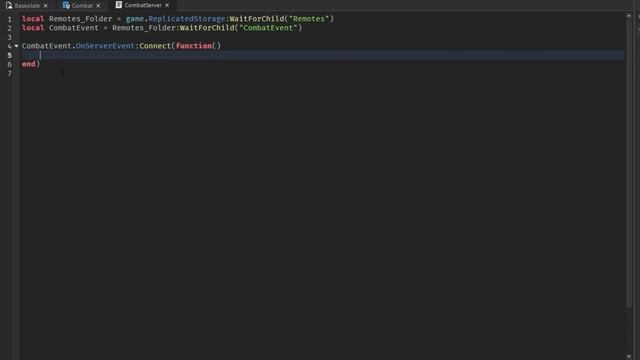Click line number 3 in gutter
640x360 pixels.
[9, 37]
